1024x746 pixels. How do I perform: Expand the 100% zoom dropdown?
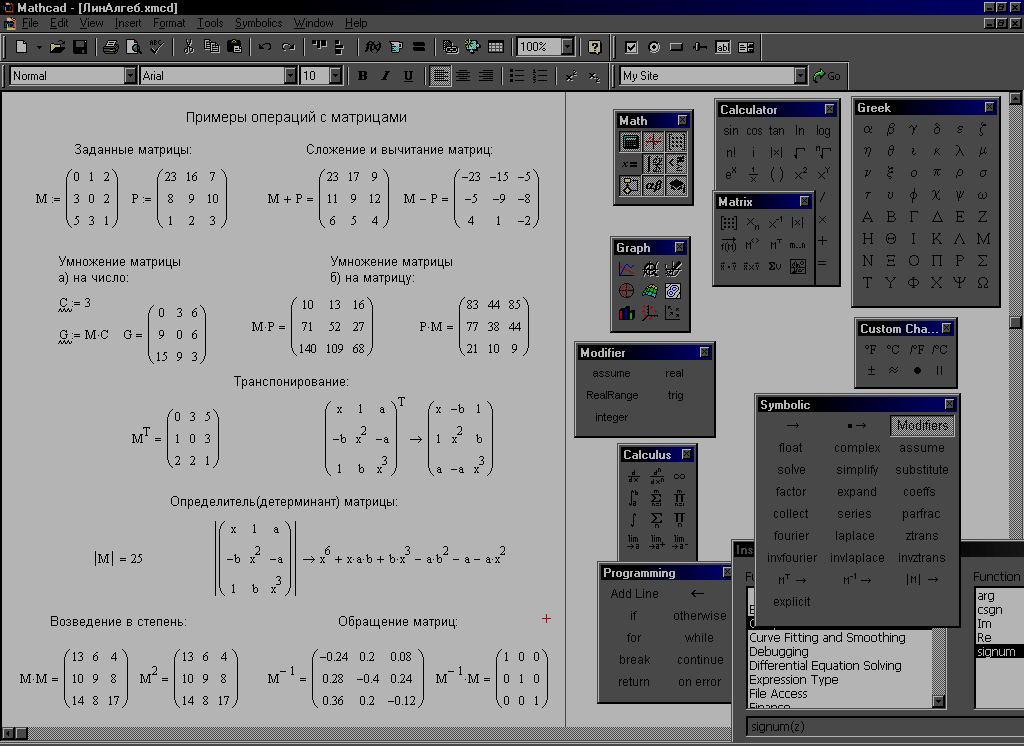point(568,47)
